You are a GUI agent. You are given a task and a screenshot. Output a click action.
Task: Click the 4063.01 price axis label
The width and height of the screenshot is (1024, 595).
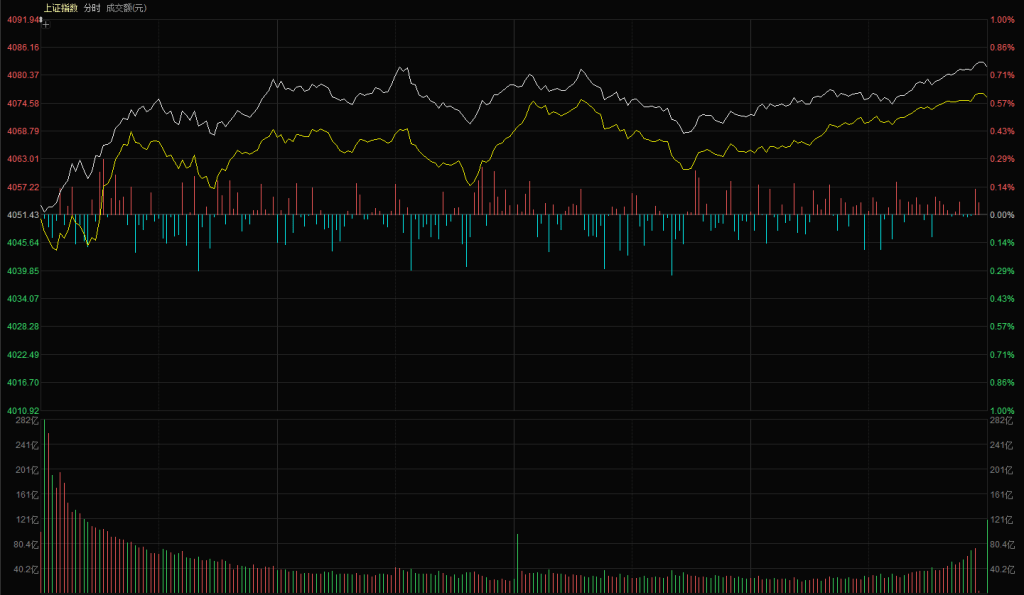pos(21,159)
